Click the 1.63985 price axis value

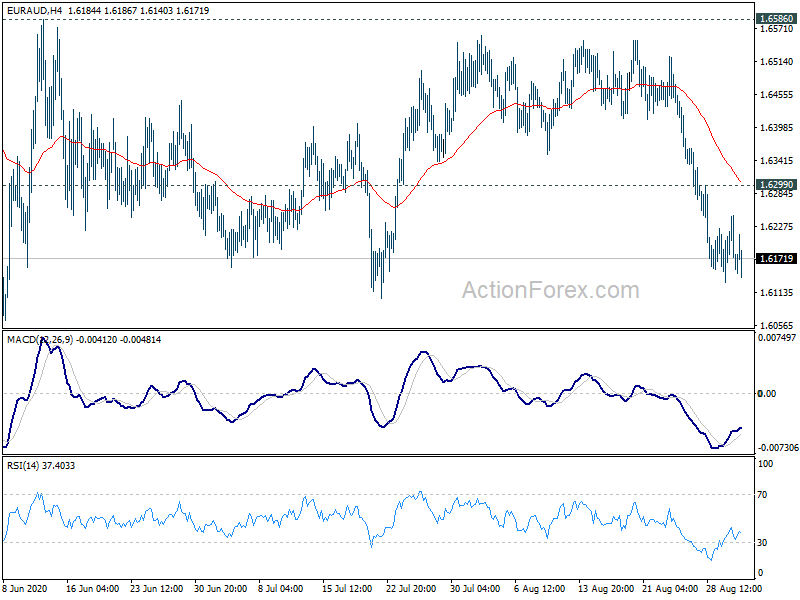click(x=777, y=128)
